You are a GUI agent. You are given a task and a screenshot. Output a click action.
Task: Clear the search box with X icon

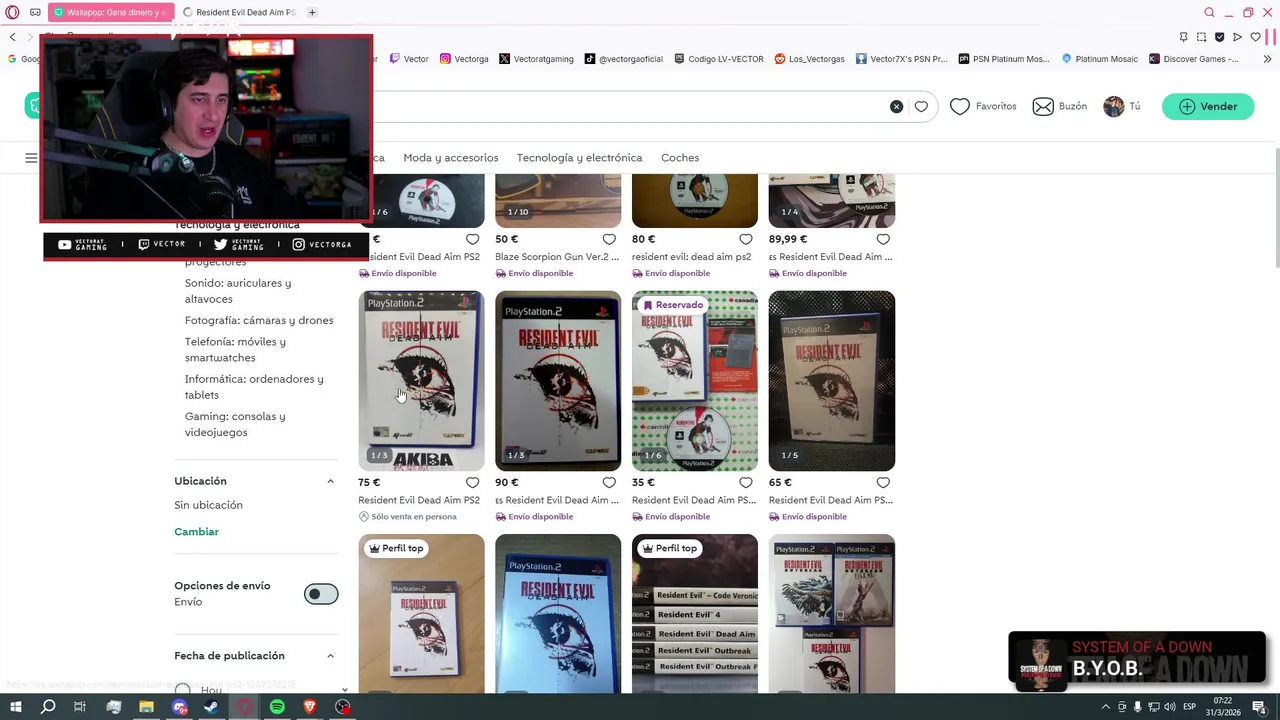pyautogui.click(x=896, y=106)
